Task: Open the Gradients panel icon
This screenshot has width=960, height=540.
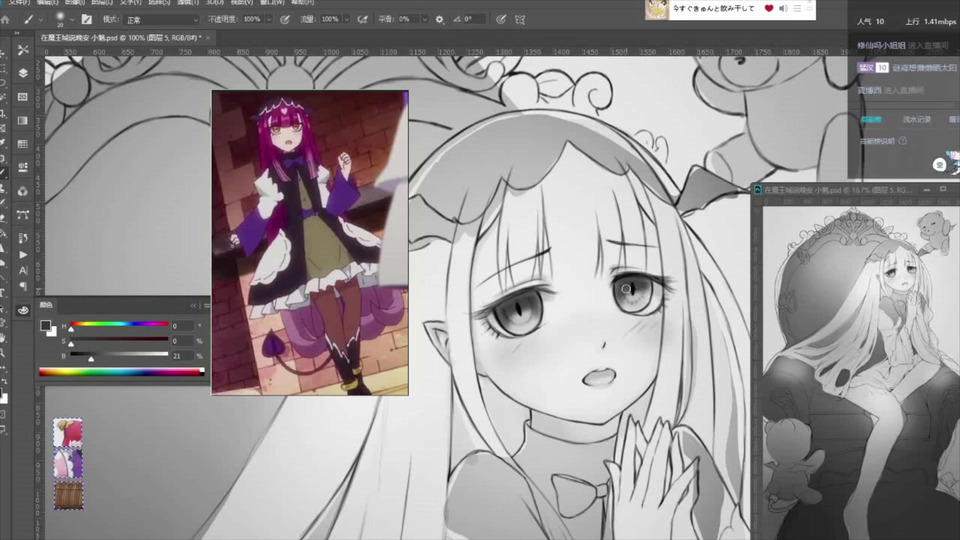Action: (23, 121)
